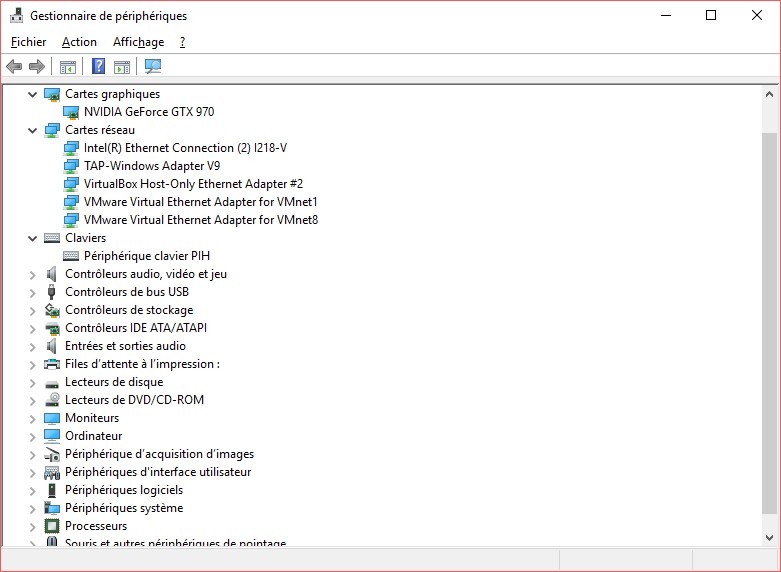Click the vertical scrollbar down arrow
The image size is (781, 572).
(769, 538)
